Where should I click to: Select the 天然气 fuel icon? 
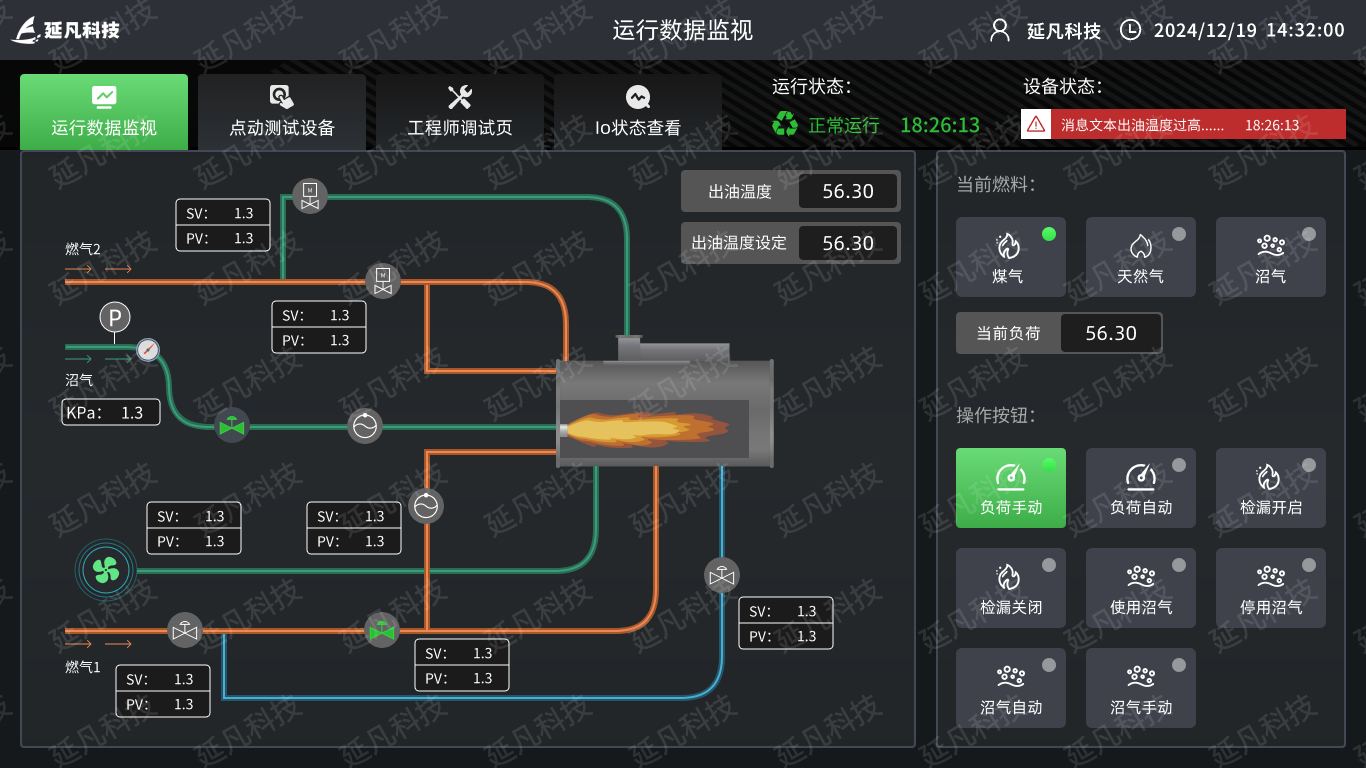point(1140,256)
